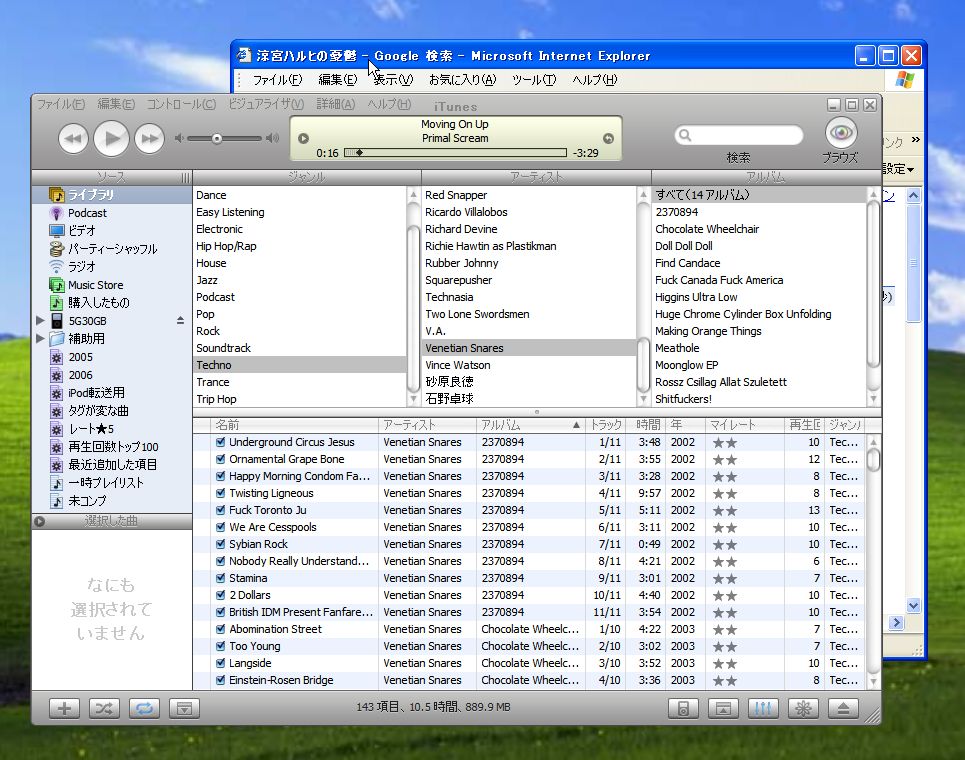The image size is (965, 760).
Task: Open the iTunes コントロール menu
Action: [x=181, y=104]
